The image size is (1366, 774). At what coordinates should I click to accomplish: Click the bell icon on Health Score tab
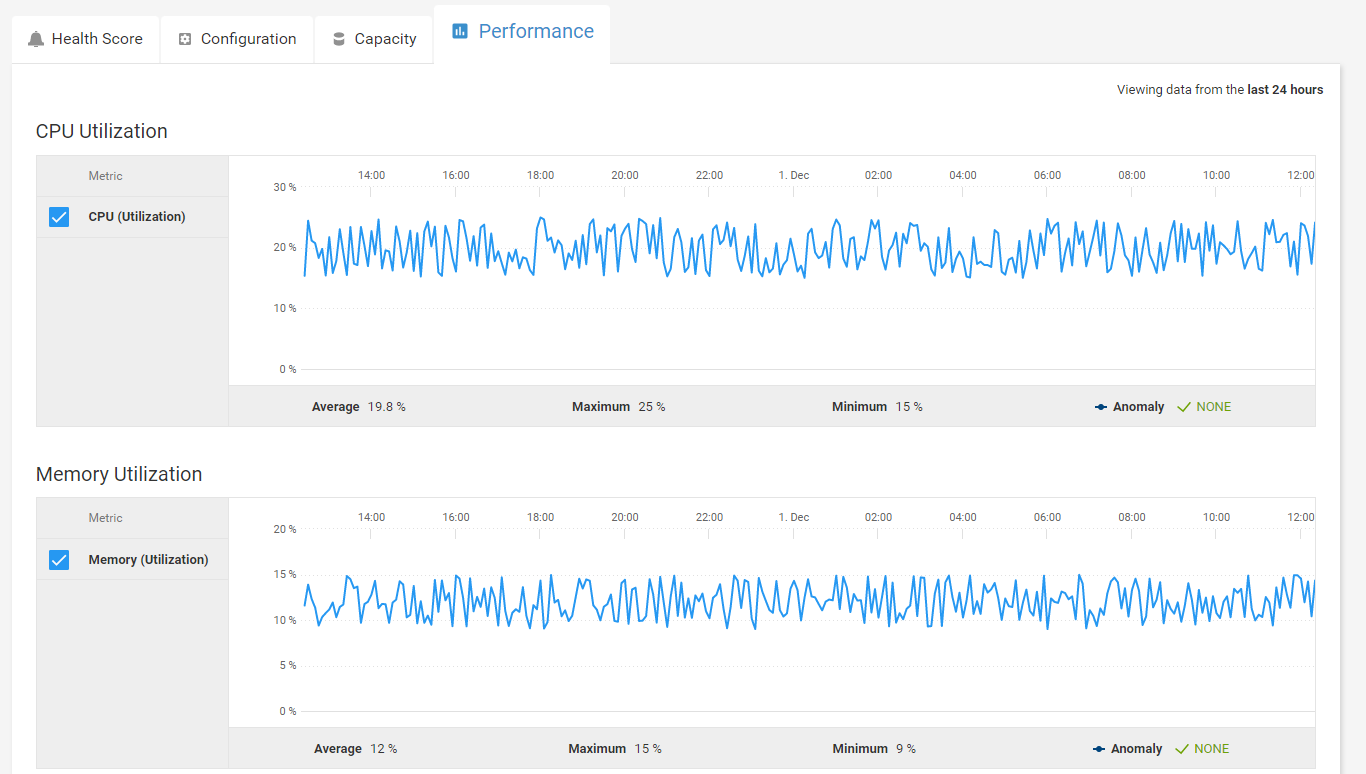tap(36, 39)
